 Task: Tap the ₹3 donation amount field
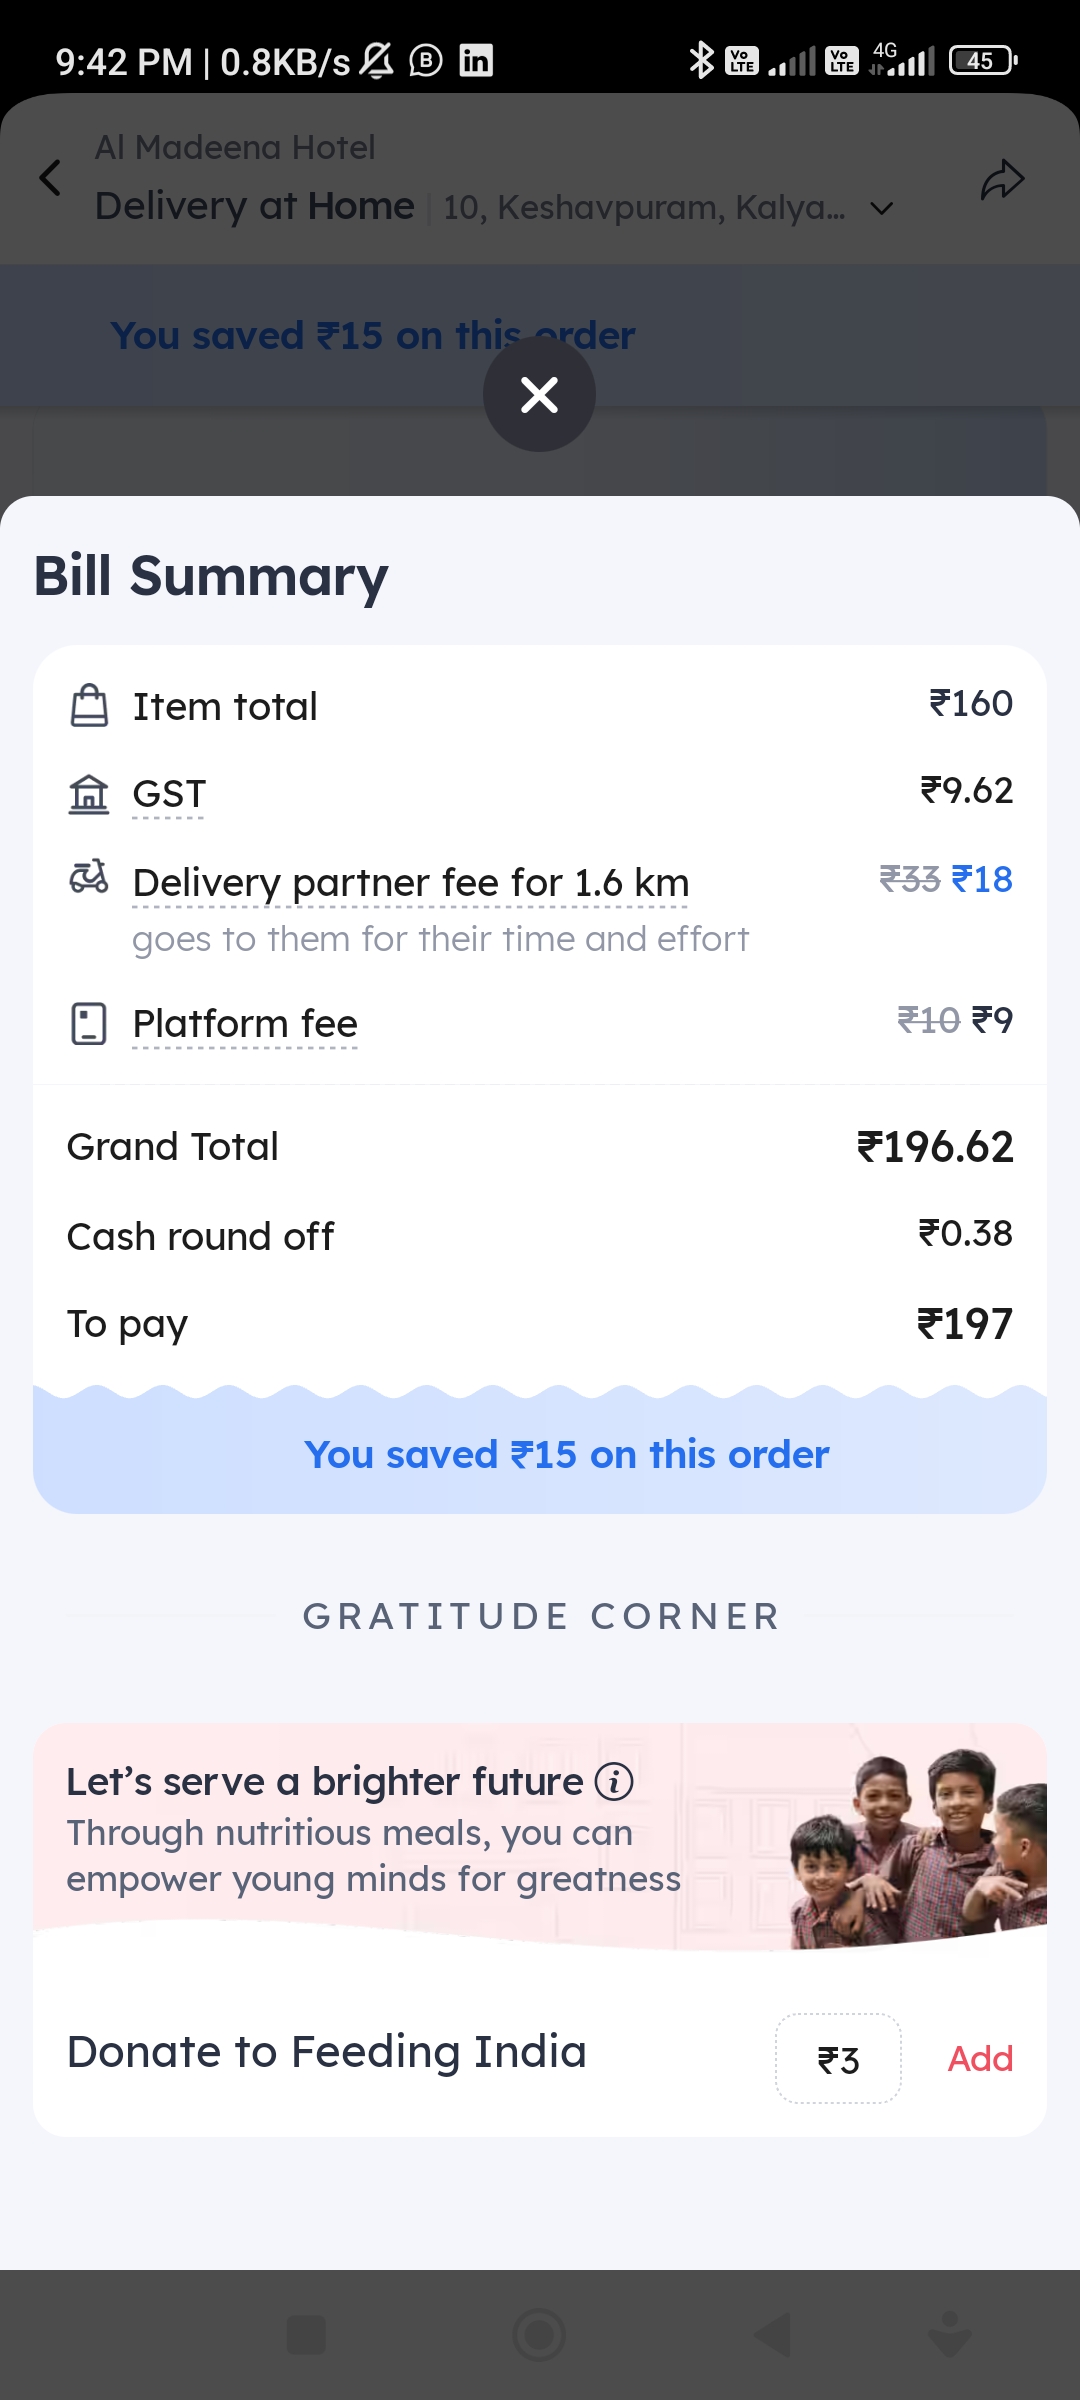pos(838,2059)
